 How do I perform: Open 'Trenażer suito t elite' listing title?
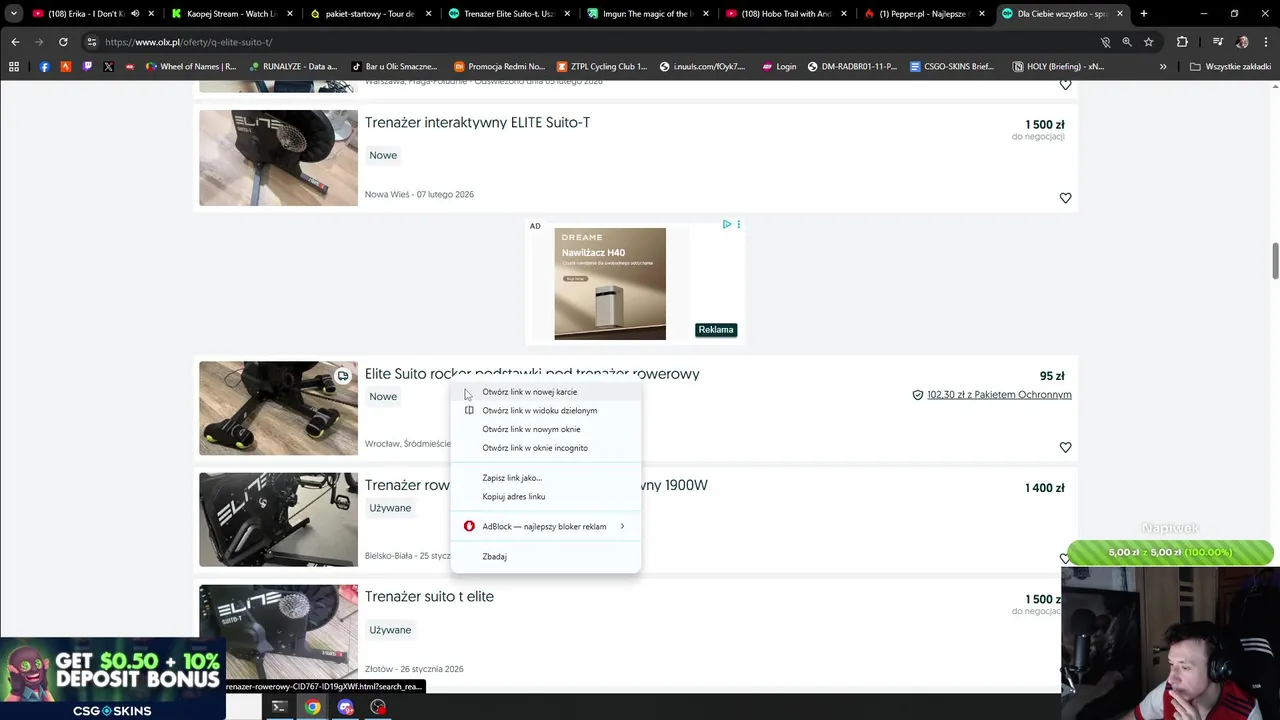(x=429, y=596)
